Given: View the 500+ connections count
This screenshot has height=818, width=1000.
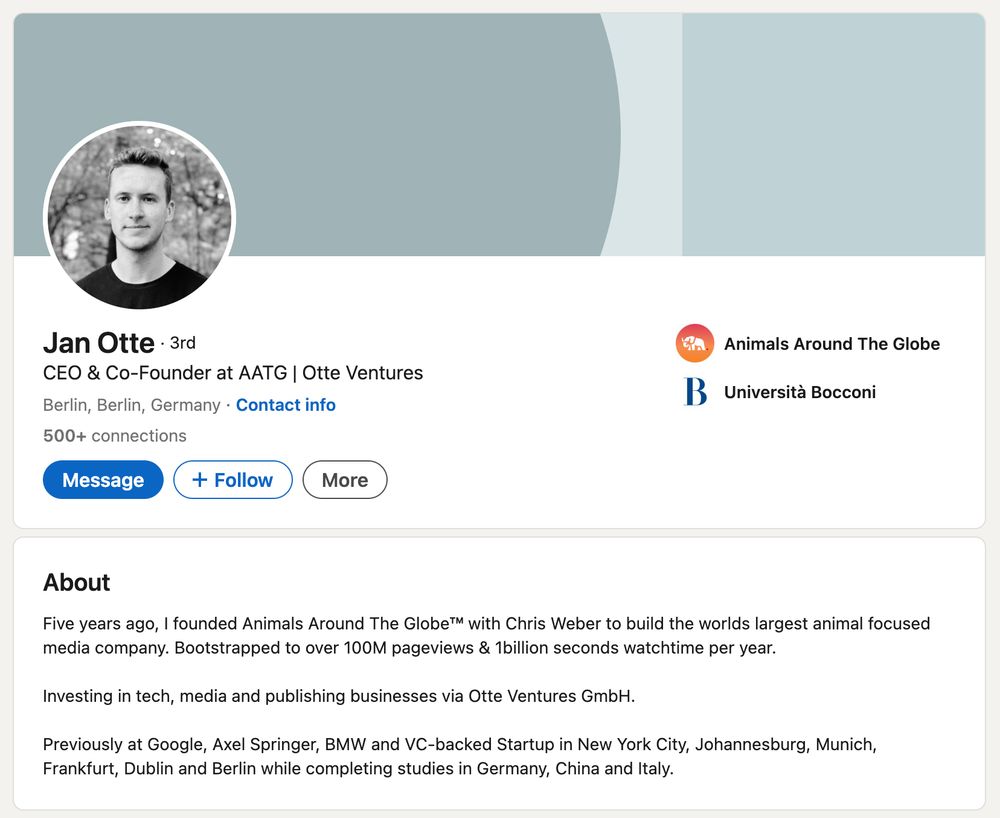Looking at the screenshot, I should tap(115, 435).
